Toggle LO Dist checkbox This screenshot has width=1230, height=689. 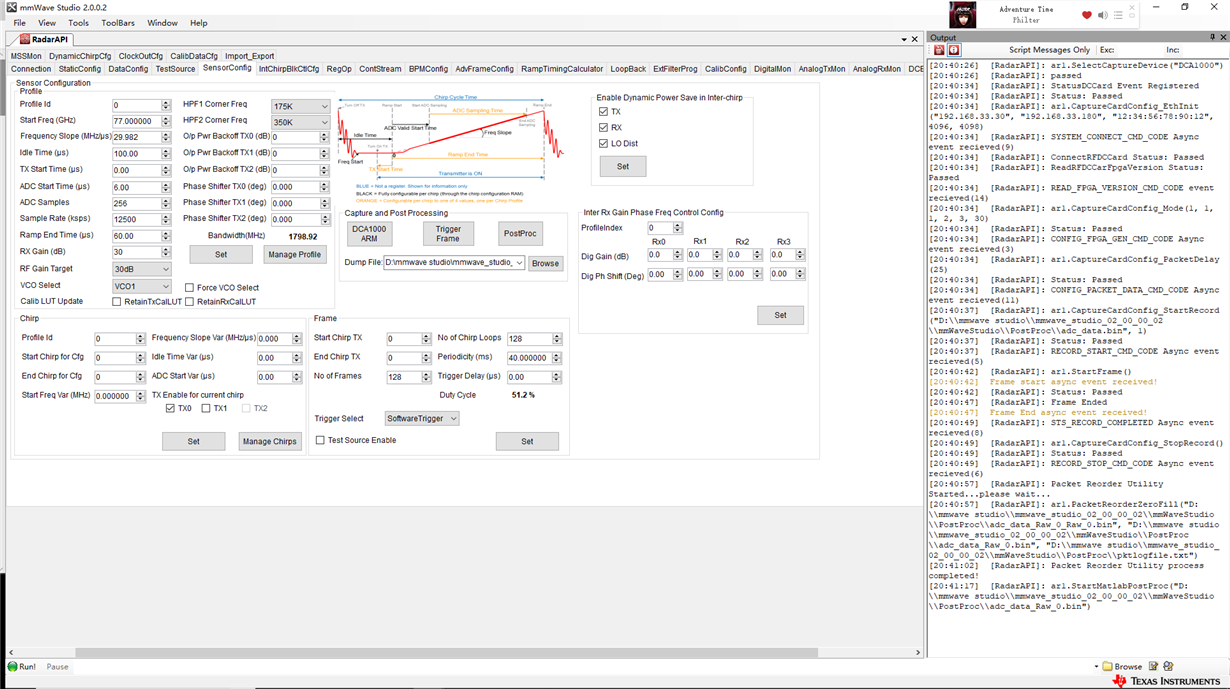coord(603,144)
